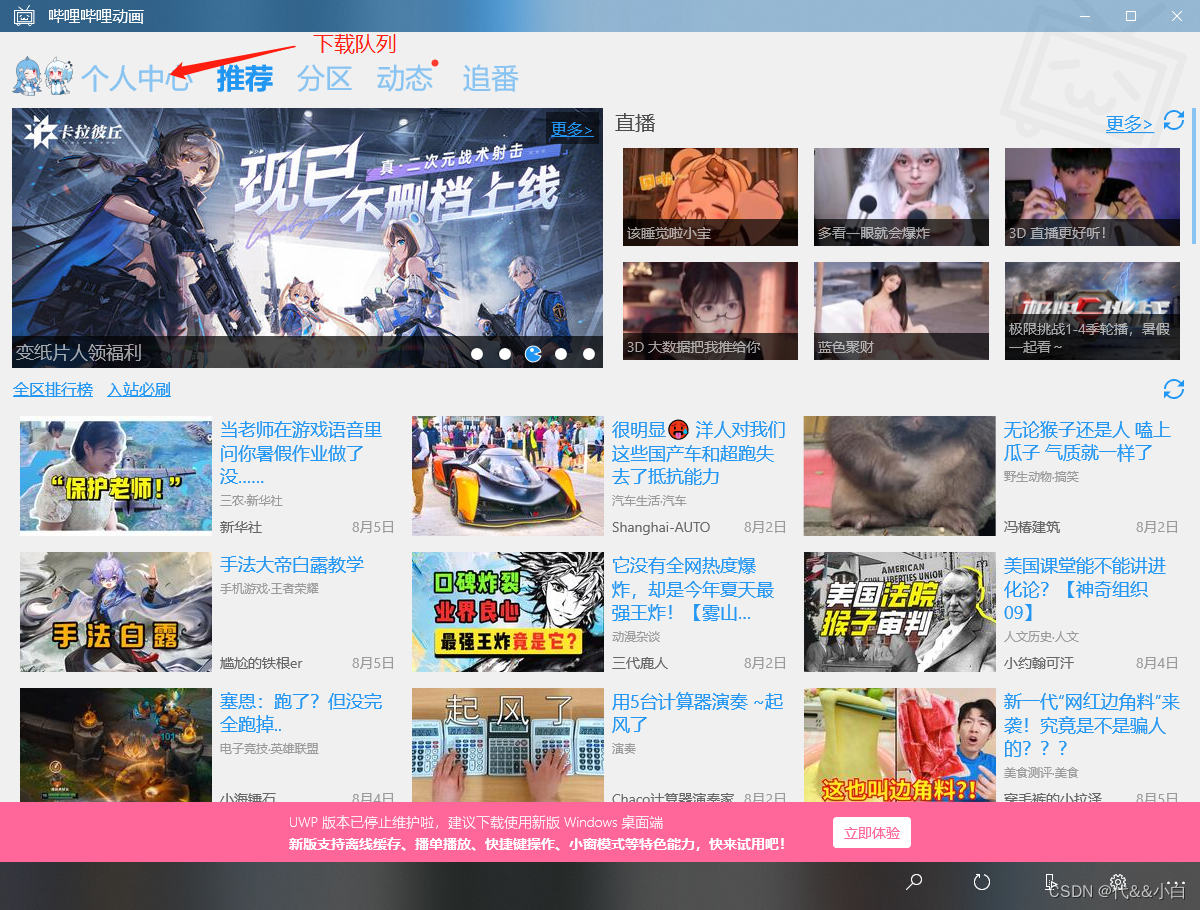The width and height of the screenshot is (1200, 910).
Task: Open video title 手法大帝白露教学
Action: pos(292,565)
